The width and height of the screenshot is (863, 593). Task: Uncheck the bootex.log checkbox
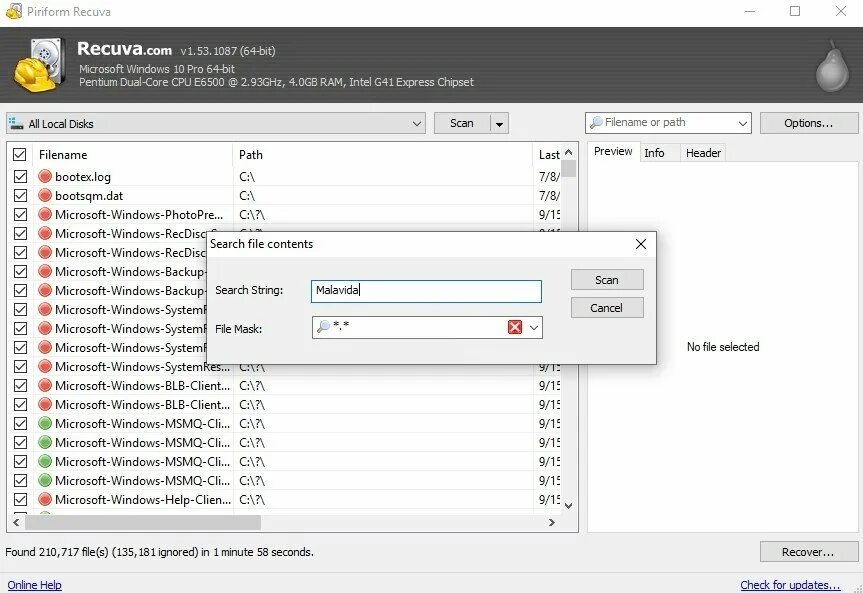coord(20,176)
